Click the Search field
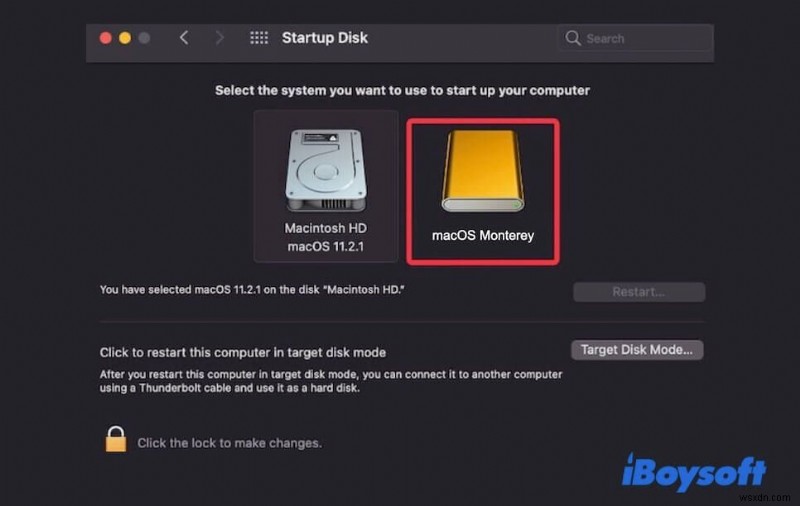This screenshot has width=800, height=506. tap(636, 38)
